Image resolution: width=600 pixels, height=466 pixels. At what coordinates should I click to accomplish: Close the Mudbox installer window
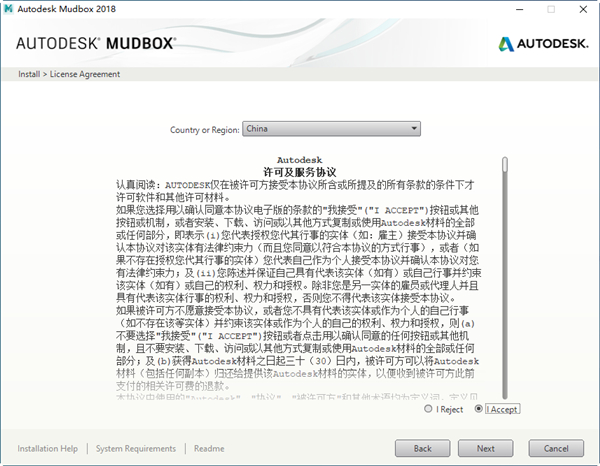tap(583, 9)
